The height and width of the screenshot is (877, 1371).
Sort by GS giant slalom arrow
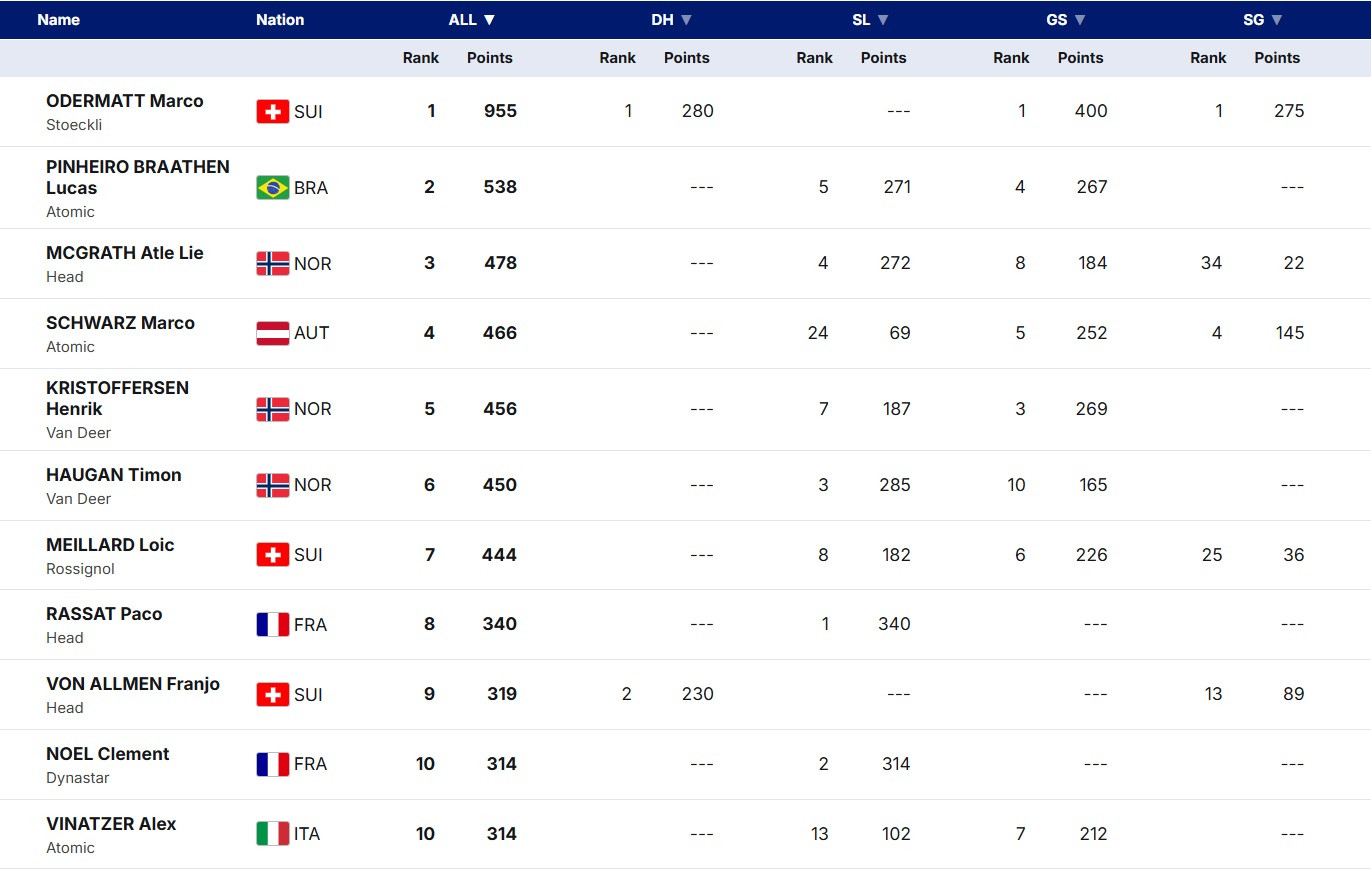(1078, 20)
